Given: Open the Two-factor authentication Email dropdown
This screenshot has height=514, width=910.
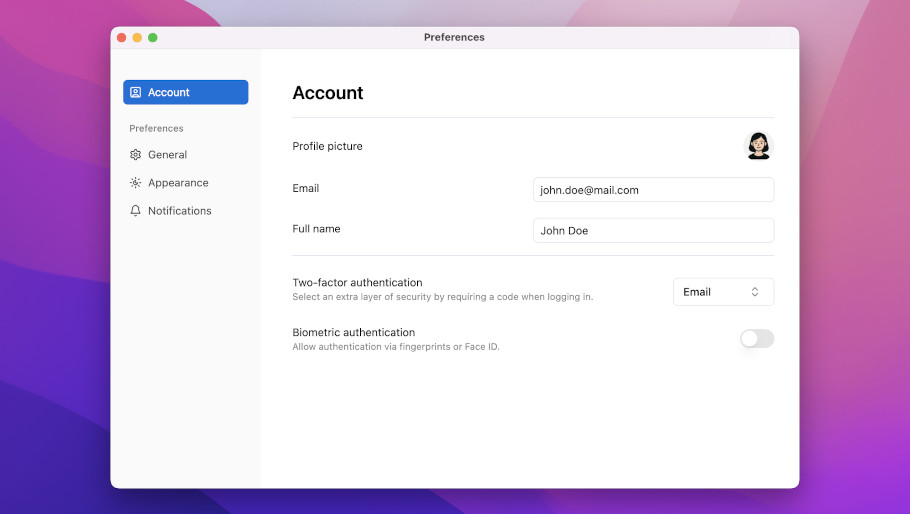Looking at the screenshot, I should click(x=722, y=292).
